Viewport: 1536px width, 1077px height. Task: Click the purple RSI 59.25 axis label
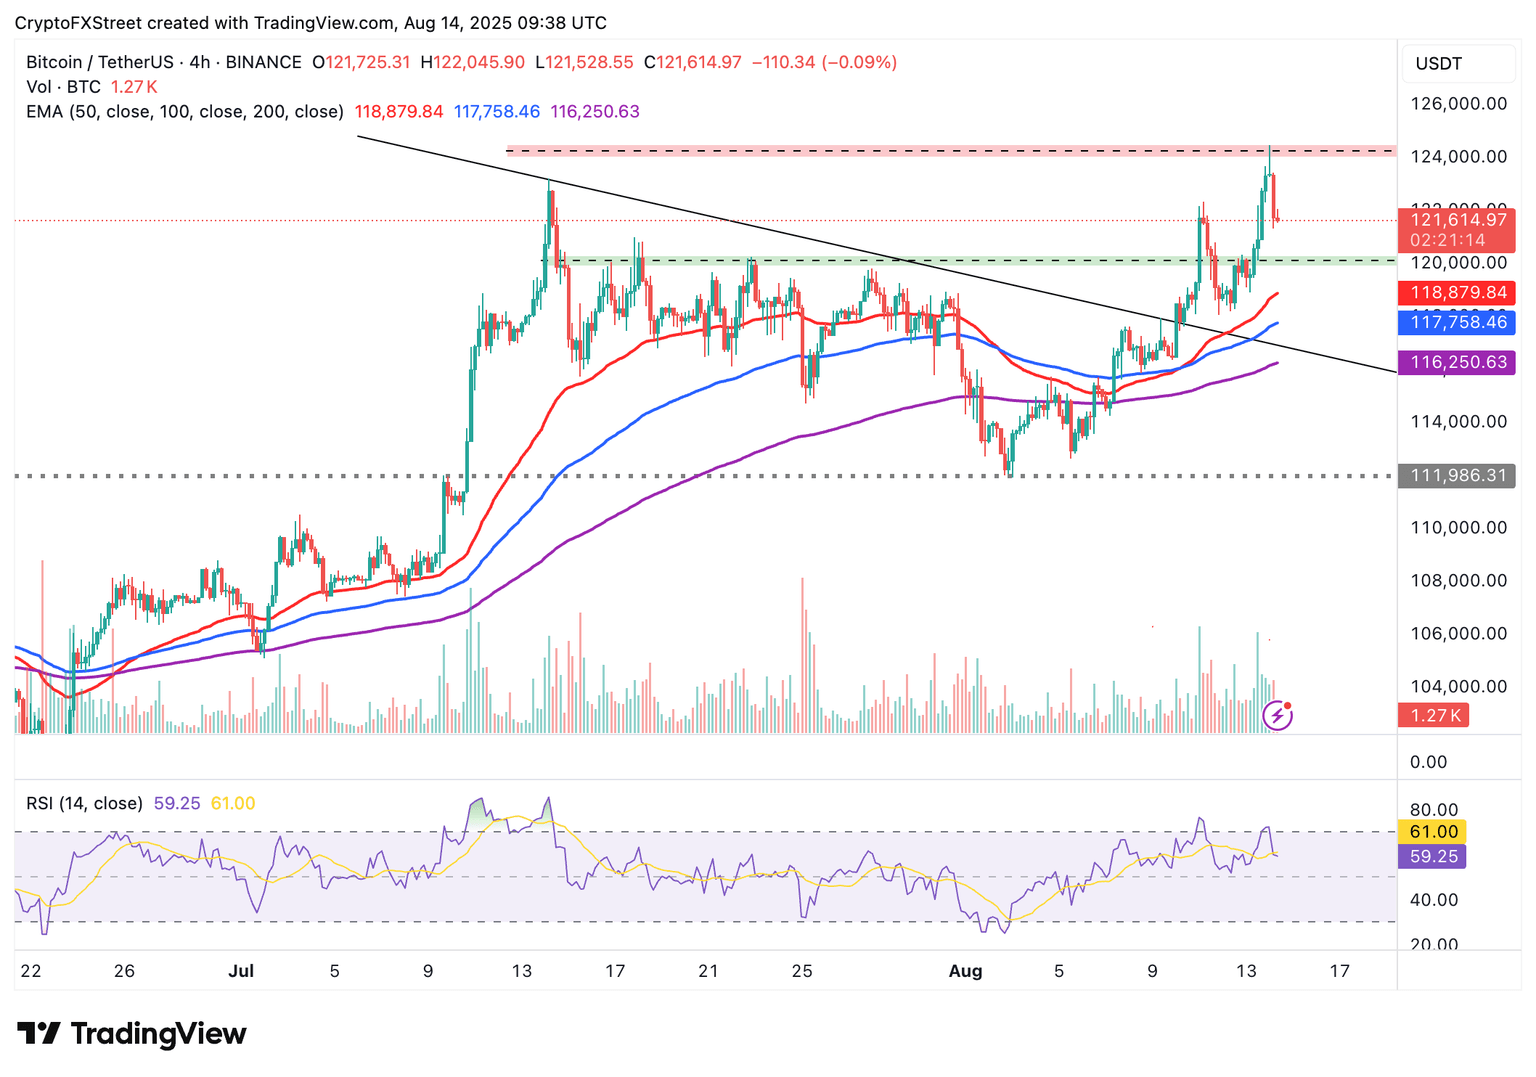[x=1432, y=856]
